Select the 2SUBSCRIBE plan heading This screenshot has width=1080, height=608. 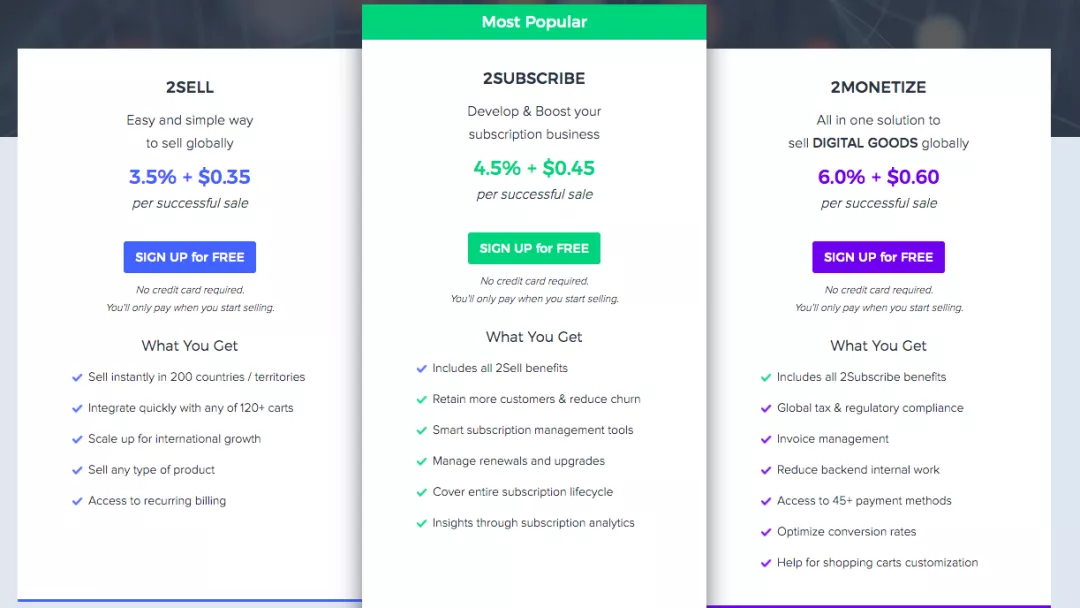(534, 78)
